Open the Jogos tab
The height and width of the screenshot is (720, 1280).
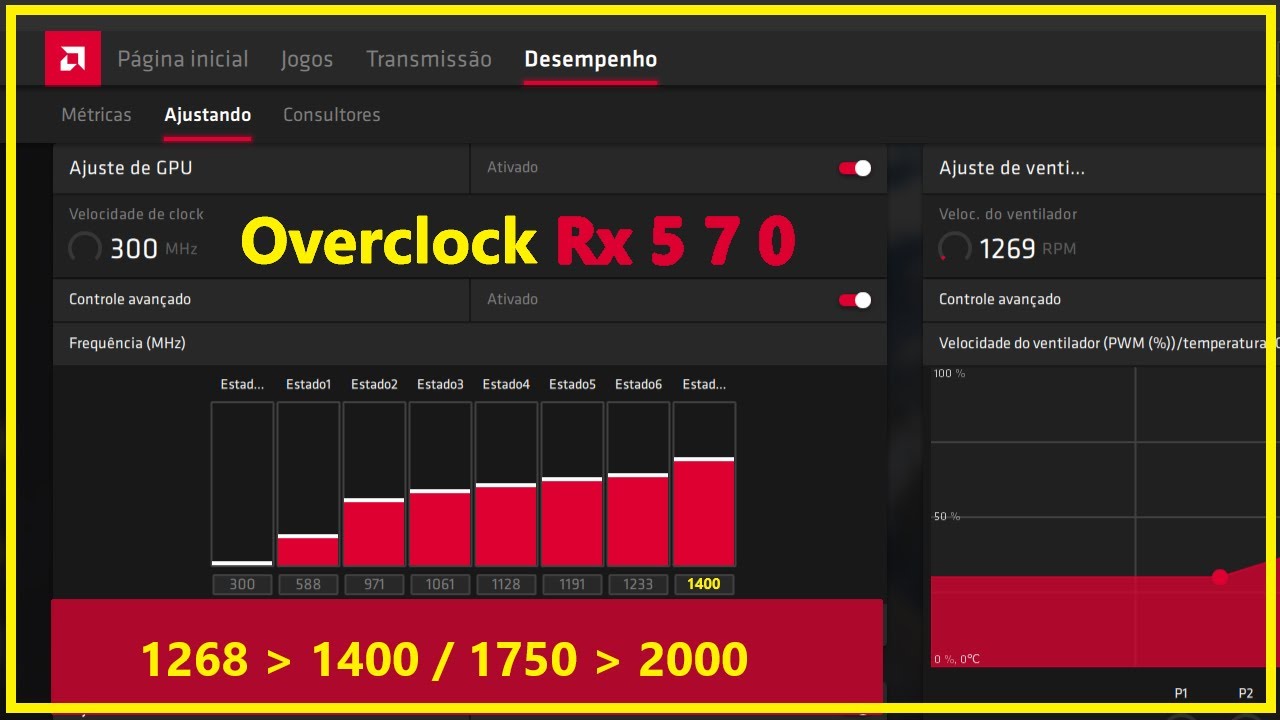tap(307, 59)
